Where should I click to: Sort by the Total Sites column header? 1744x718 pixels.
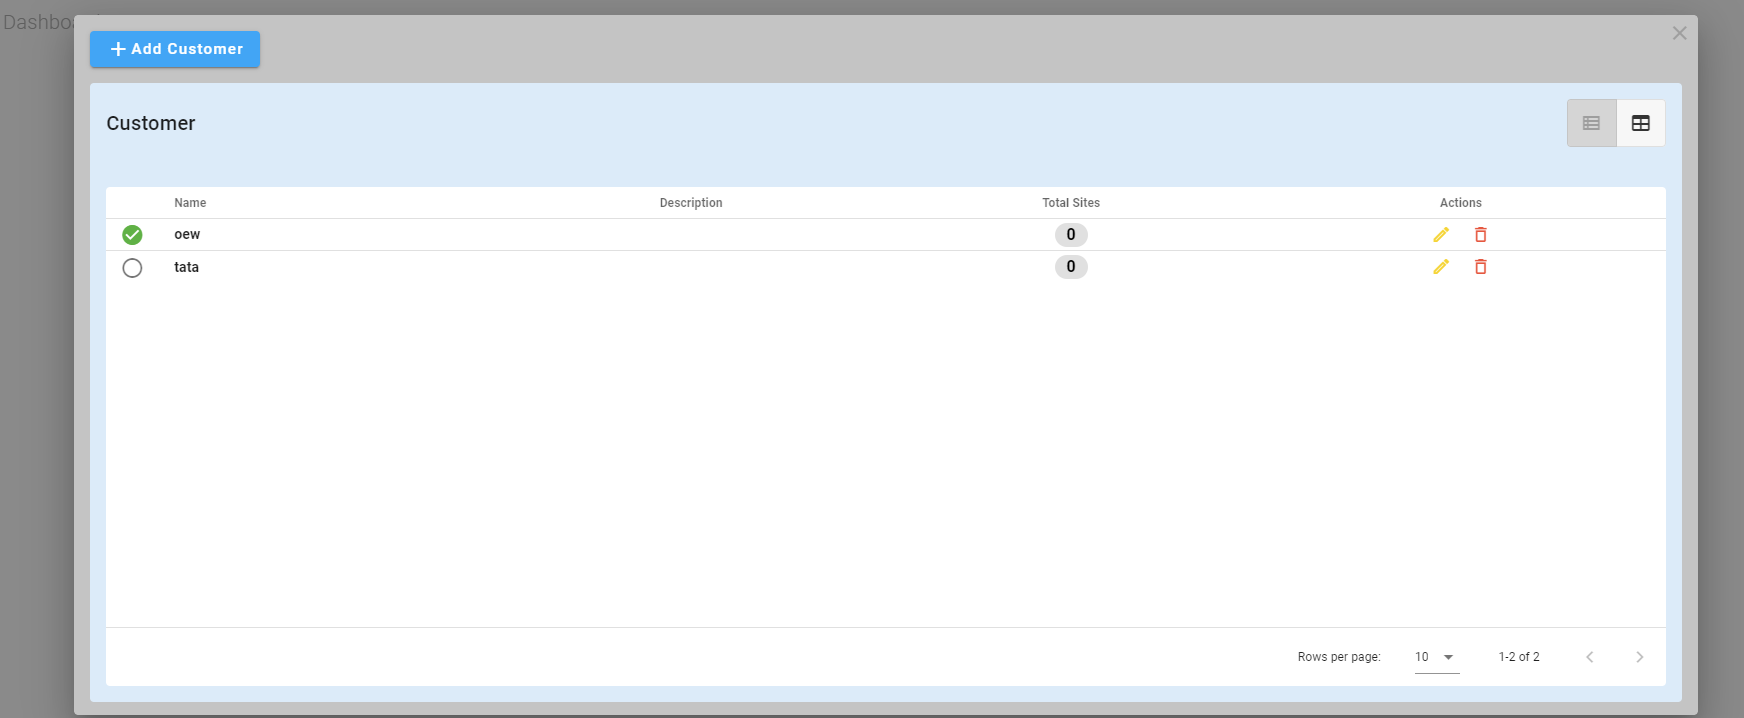tap(1070, 203)
